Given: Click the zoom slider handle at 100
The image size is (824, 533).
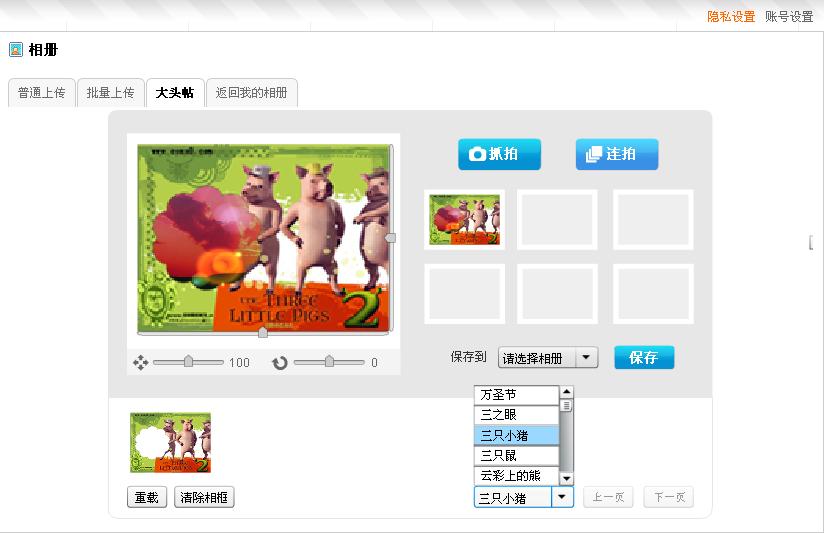Looking at the screenshot, I should pos(188,361).
